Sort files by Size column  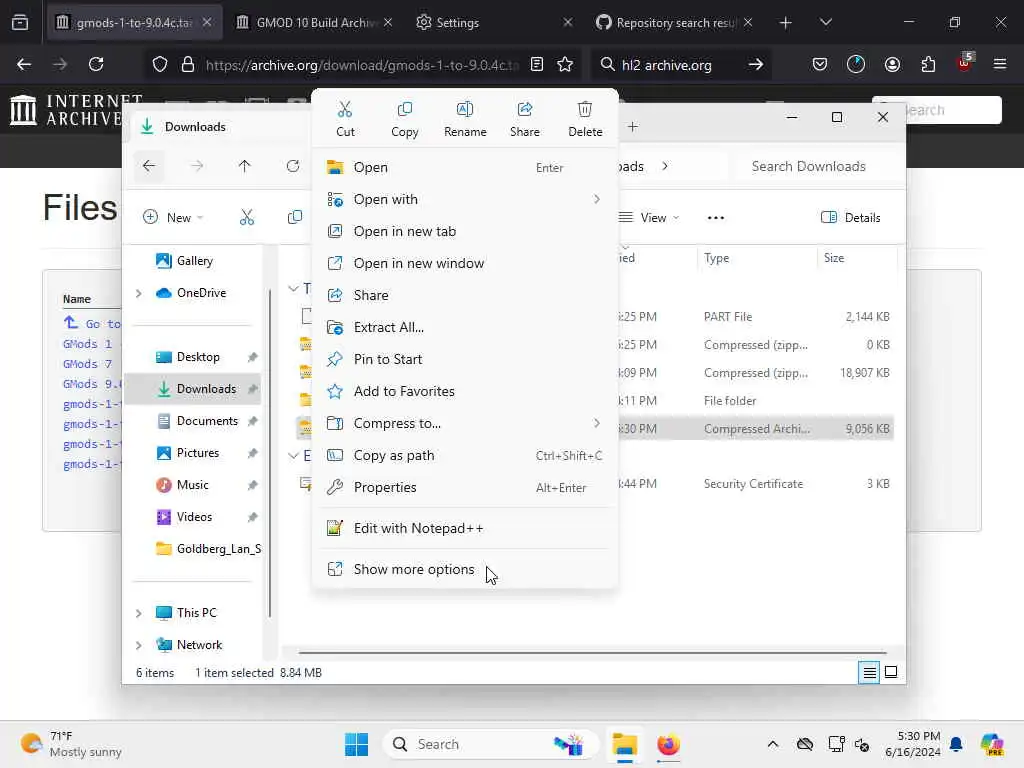[x=857, y=258]
